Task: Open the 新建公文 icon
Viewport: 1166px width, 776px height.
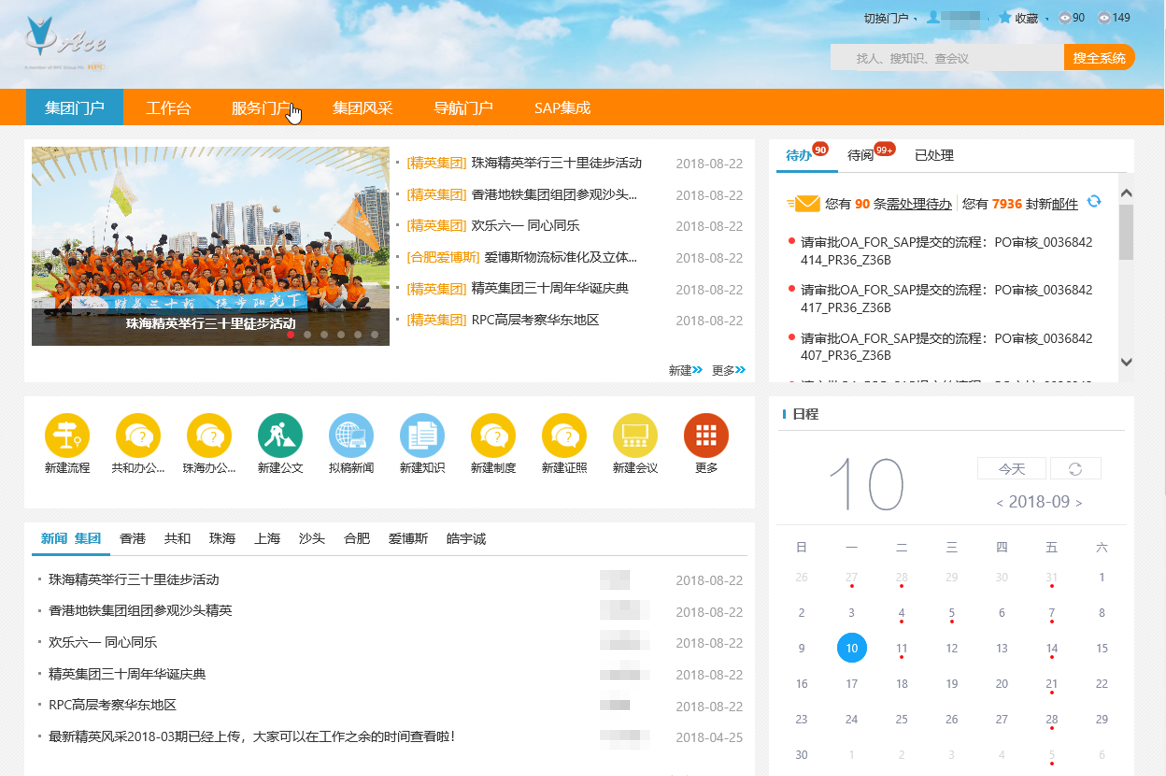Action: [x=280, y=436]
